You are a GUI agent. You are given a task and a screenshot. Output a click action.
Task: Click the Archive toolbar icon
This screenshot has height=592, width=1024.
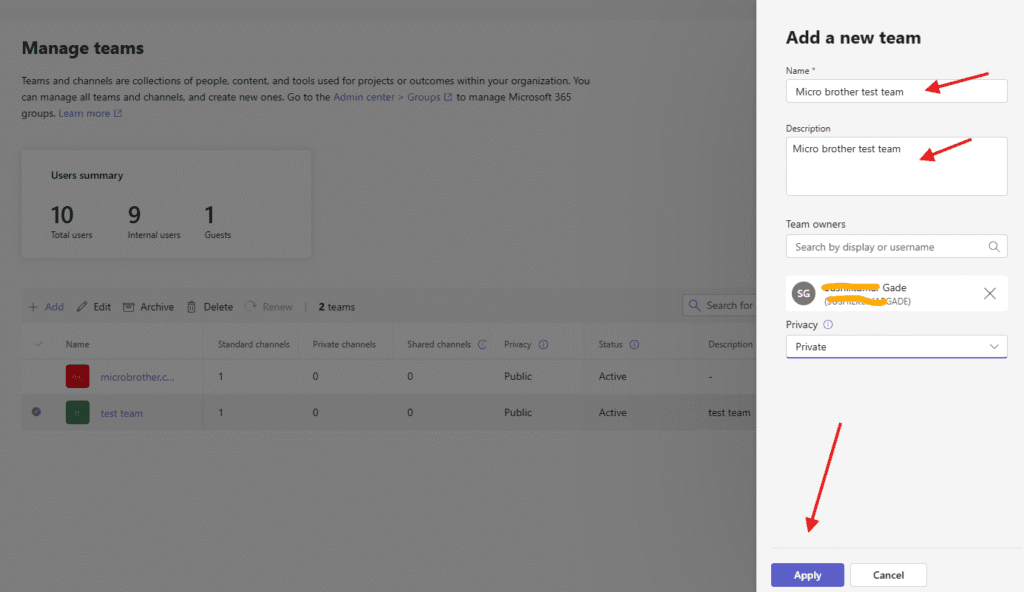coord(129,307)
